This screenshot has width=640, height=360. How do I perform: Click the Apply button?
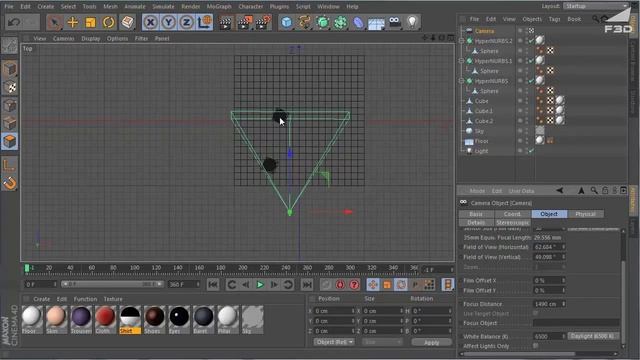coord(431,342)
